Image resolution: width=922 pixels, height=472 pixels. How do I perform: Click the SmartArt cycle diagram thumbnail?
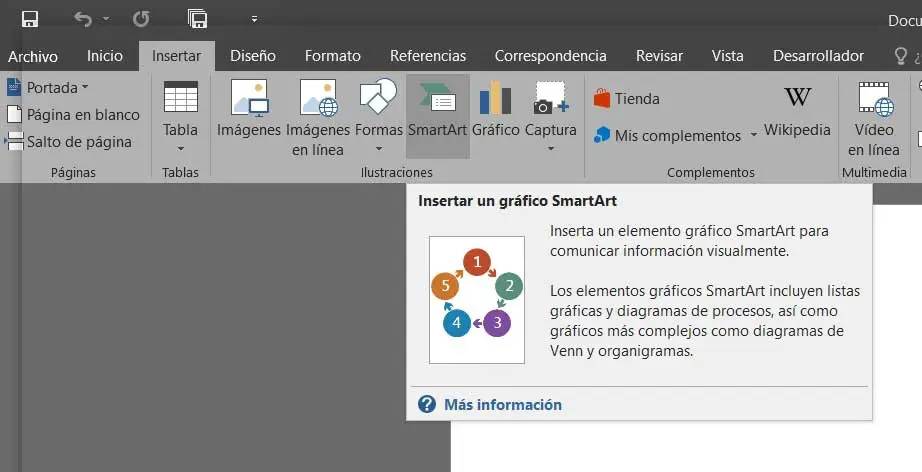point(477,300)
